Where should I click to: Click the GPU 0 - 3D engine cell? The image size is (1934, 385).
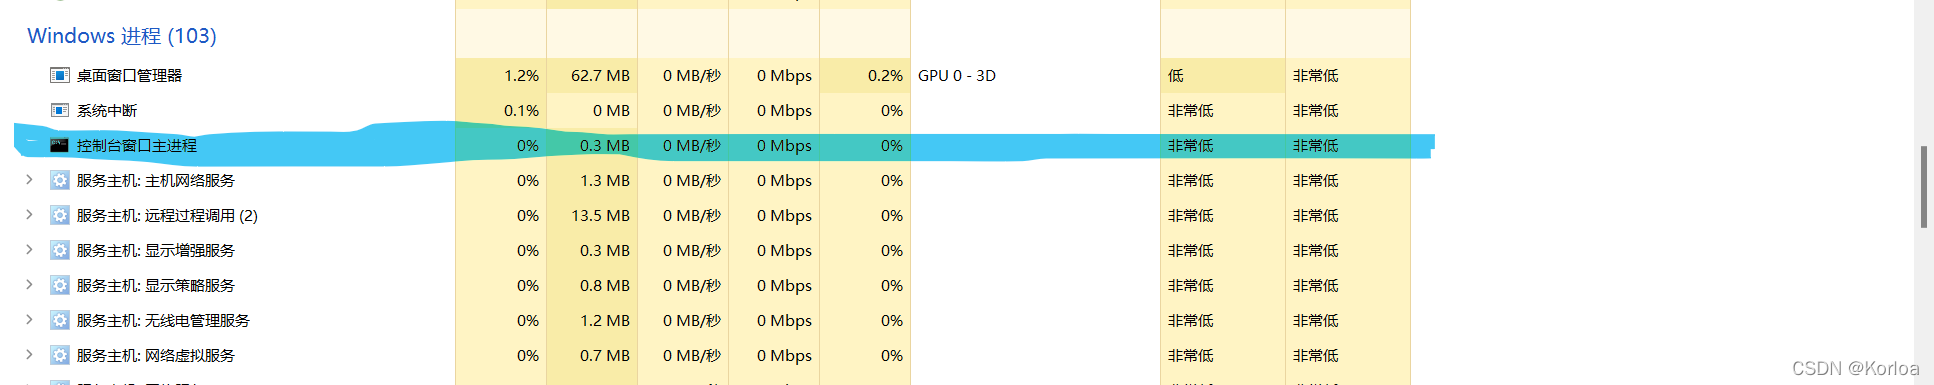point(957,75)
